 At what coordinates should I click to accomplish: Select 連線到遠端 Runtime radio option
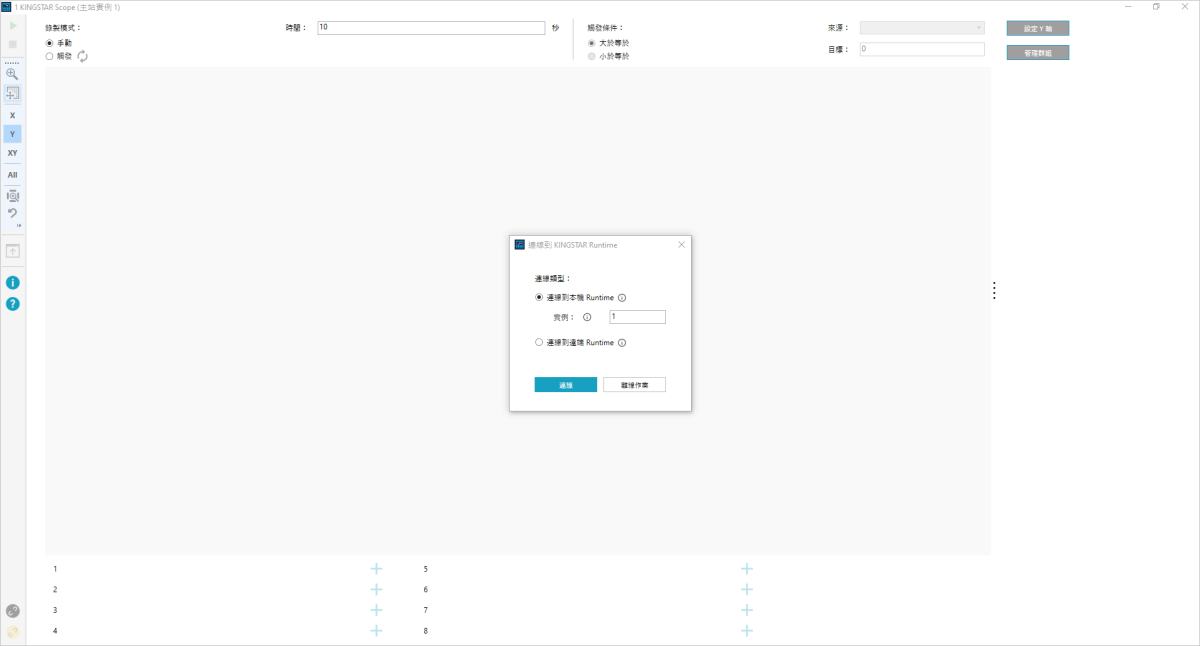point(540,342)
